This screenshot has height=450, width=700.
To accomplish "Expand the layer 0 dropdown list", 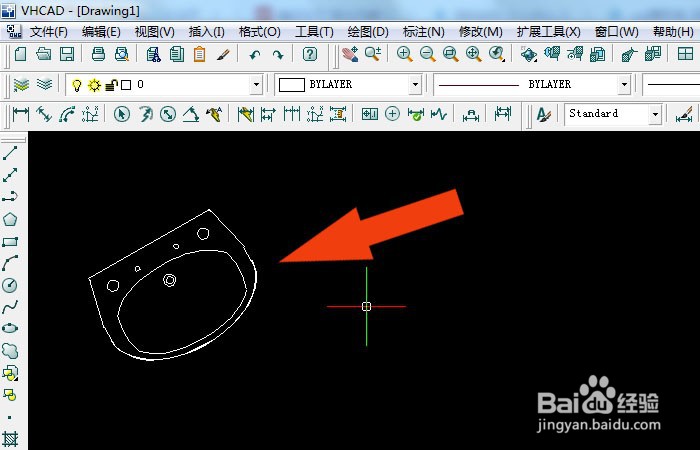I will click(256, 84).
